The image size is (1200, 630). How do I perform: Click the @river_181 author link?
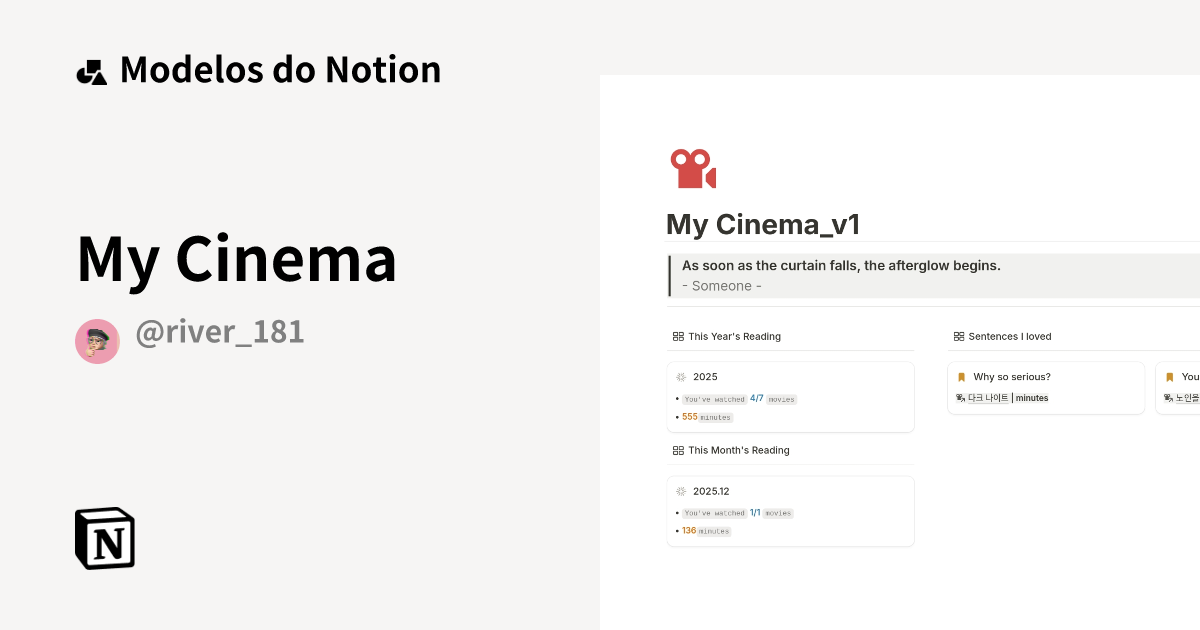(220, 331)
